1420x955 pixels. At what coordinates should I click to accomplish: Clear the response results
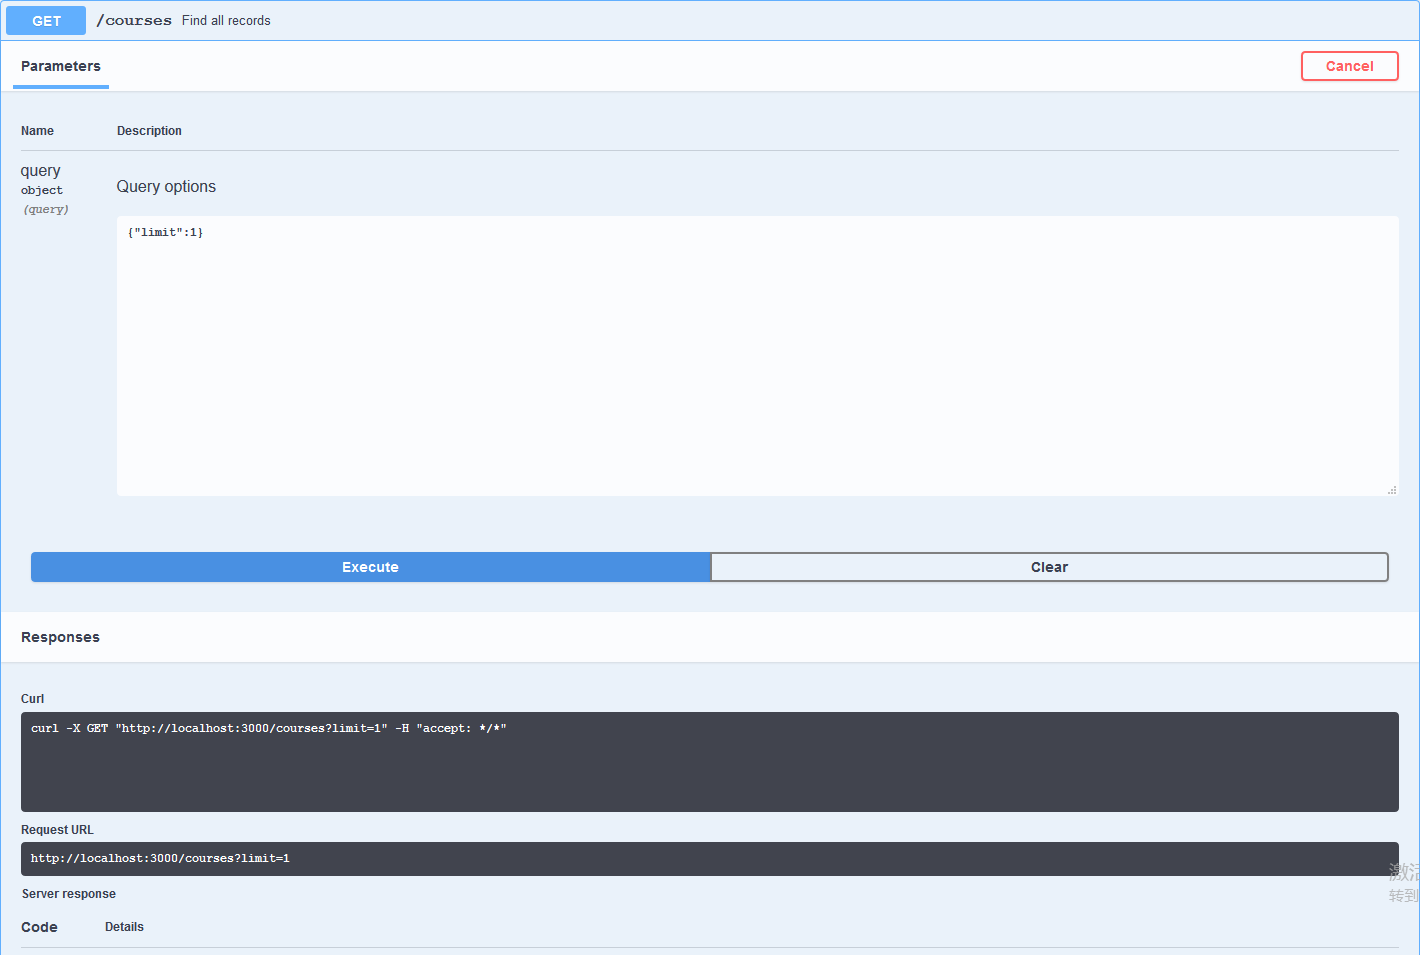[x=1049, y=567]
